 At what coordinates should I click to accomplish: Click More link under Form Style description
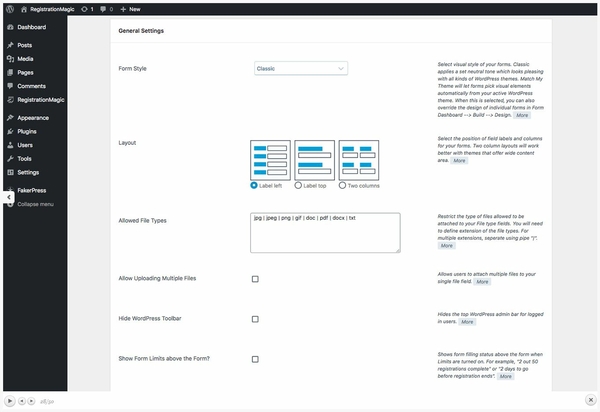coord(522,115)
